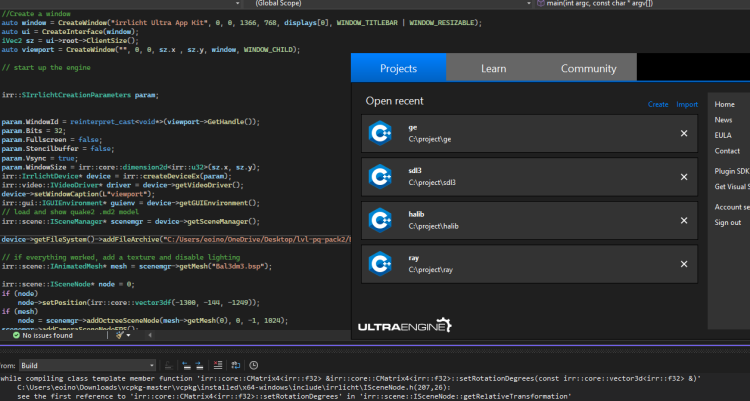The height and width of the screenshot is (401, 750).
Task: Remove 'ge' from the recent projects list
Action: [684, 134]
